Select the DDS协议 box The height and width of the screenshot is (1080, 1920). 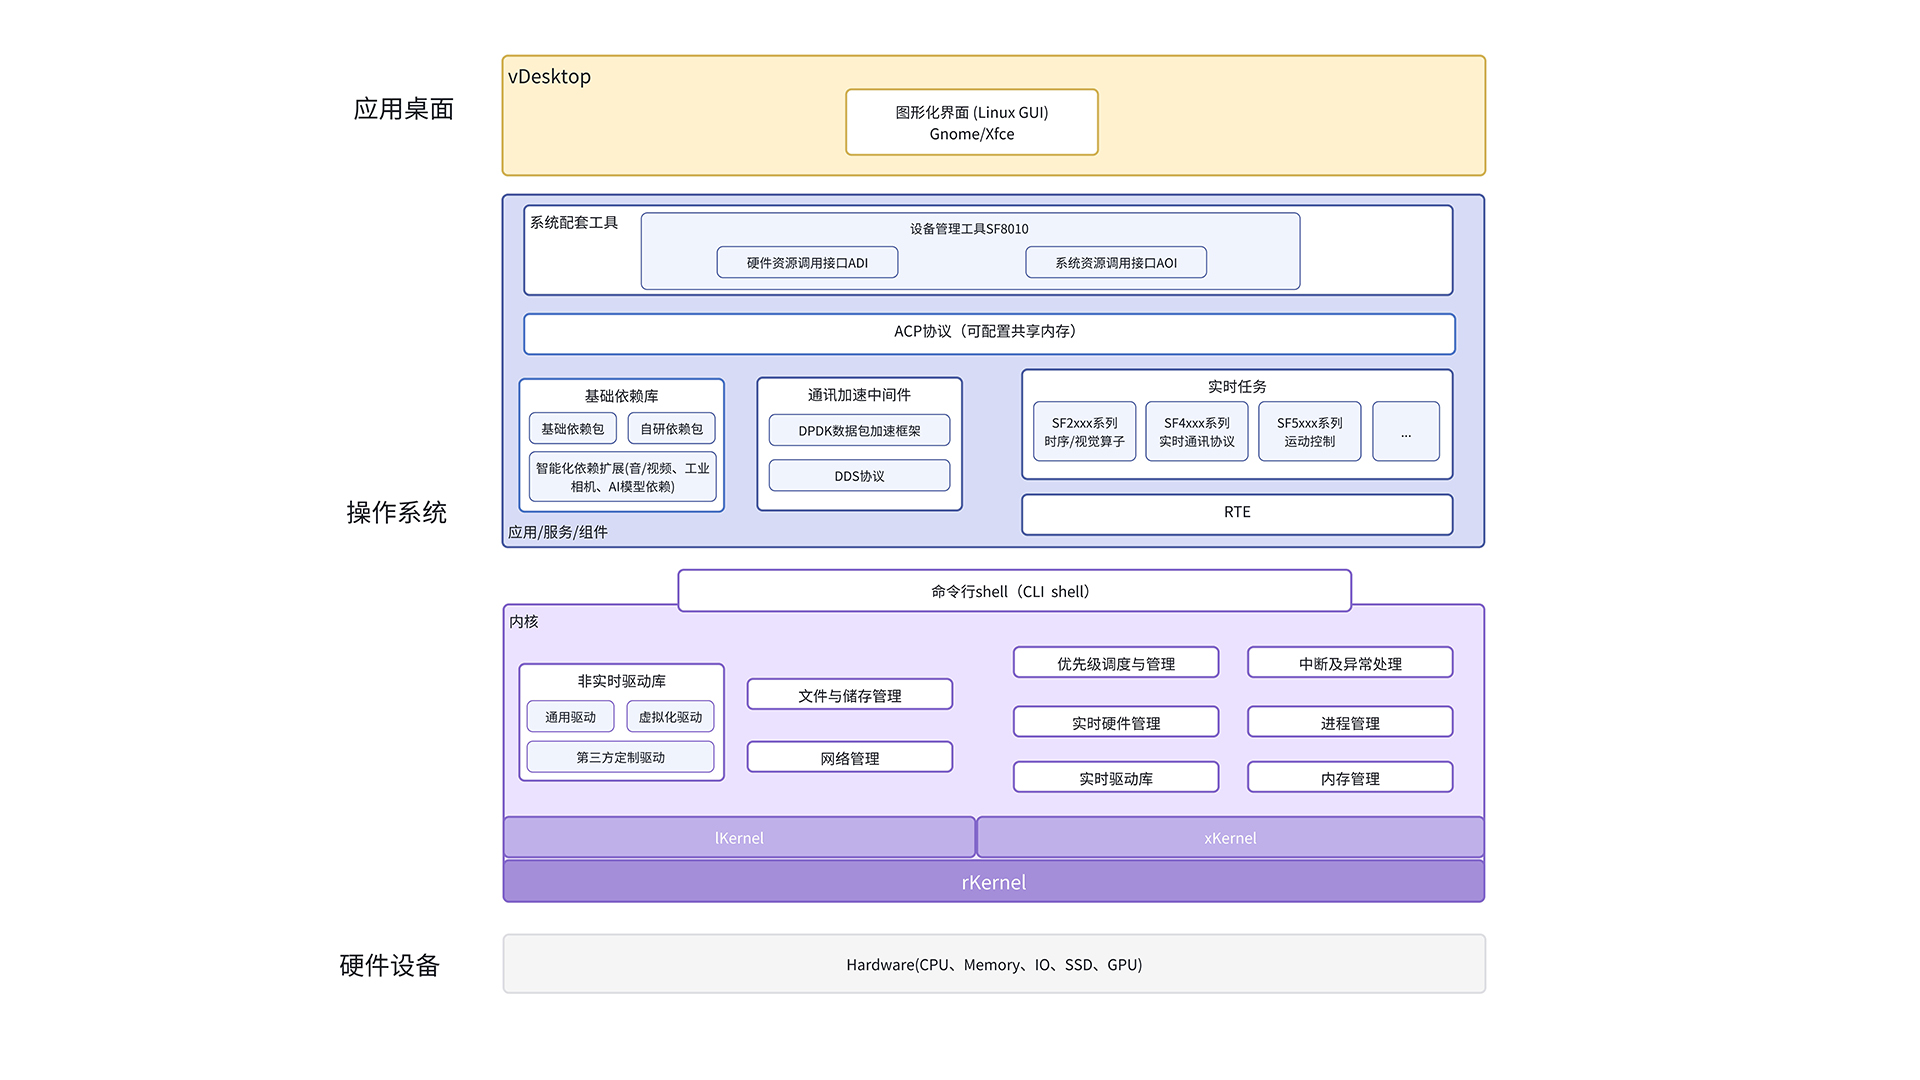[859, 476]
